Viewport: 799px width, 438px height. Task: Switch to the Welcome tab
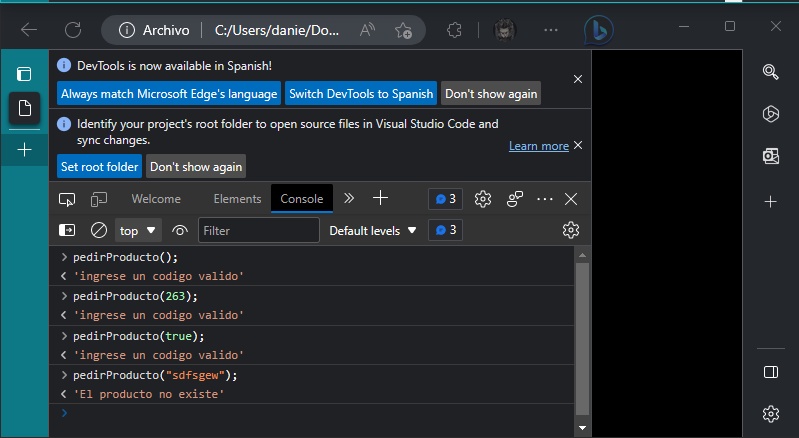click(x=156, y=199)
